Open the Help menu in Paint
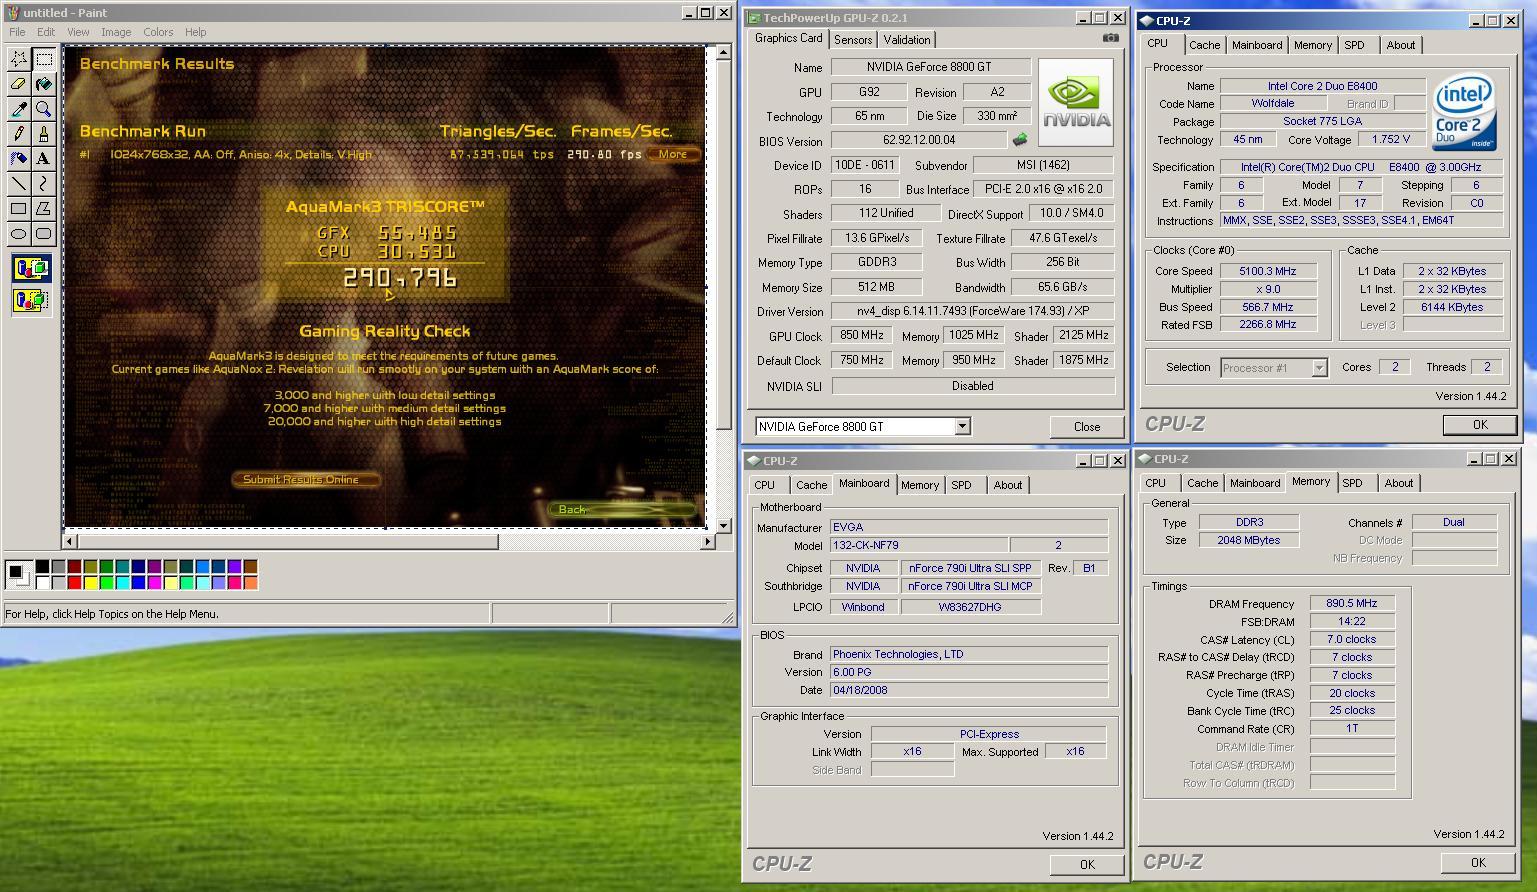1537x892 pixels. tap(196, 32)
